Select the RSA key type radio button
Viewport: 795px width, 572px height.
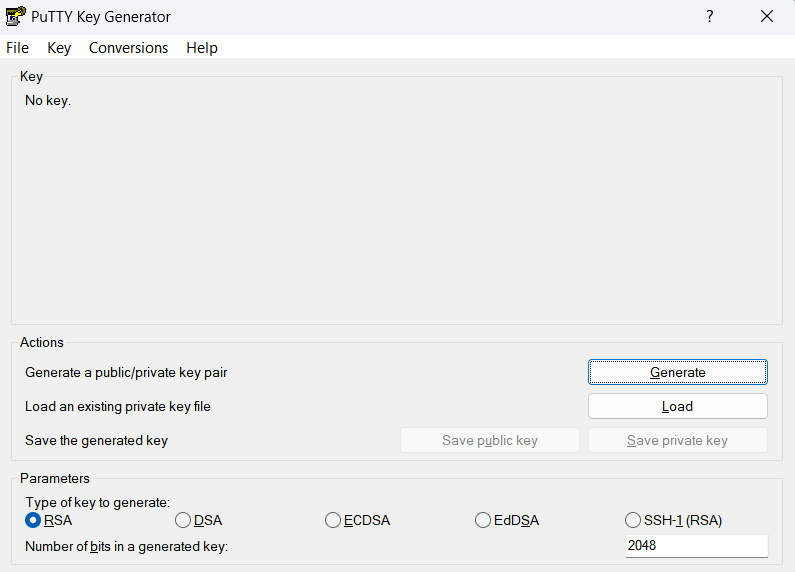click(x=49, y=520)
